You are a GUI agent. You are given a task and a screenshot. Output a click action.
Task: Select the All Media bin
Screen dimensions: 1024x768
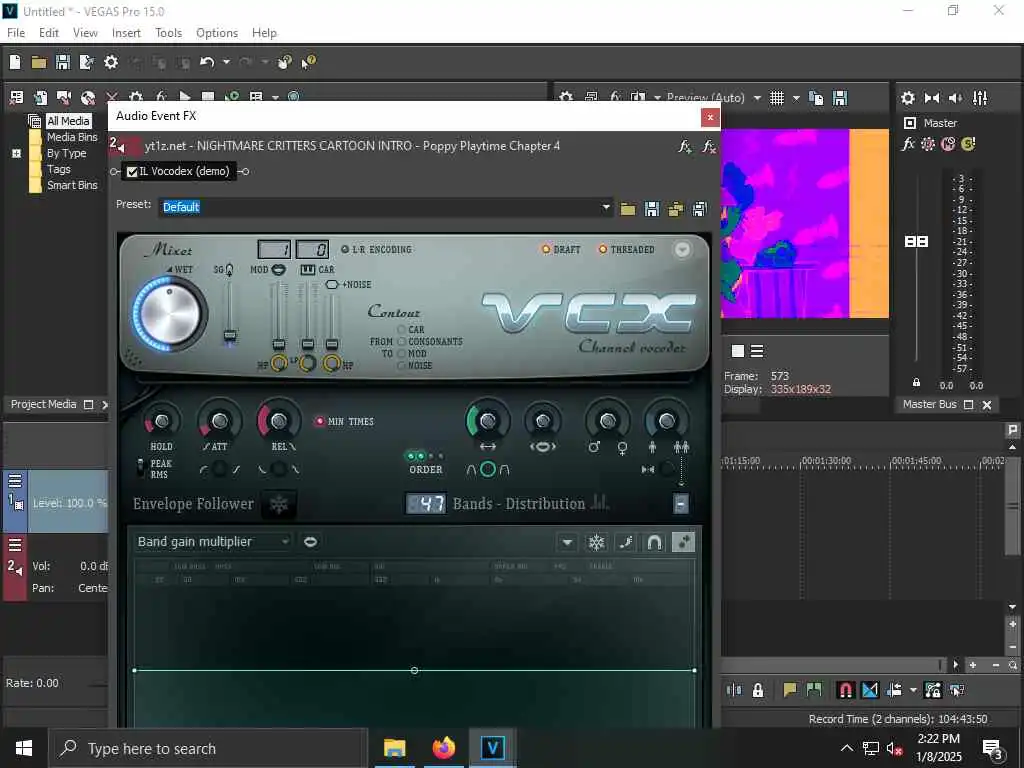(x=68, y=121)
